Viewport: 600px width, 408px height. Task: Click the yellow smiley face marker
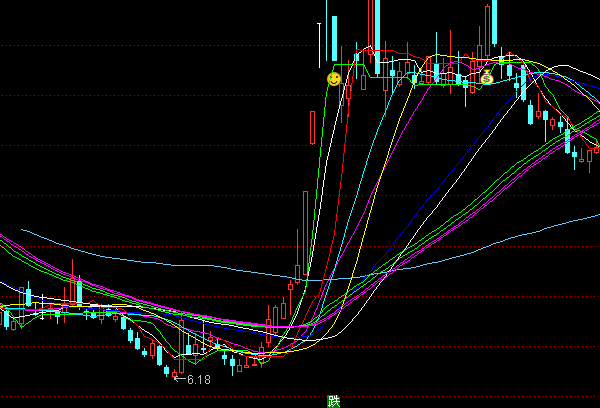pos(334,77)
